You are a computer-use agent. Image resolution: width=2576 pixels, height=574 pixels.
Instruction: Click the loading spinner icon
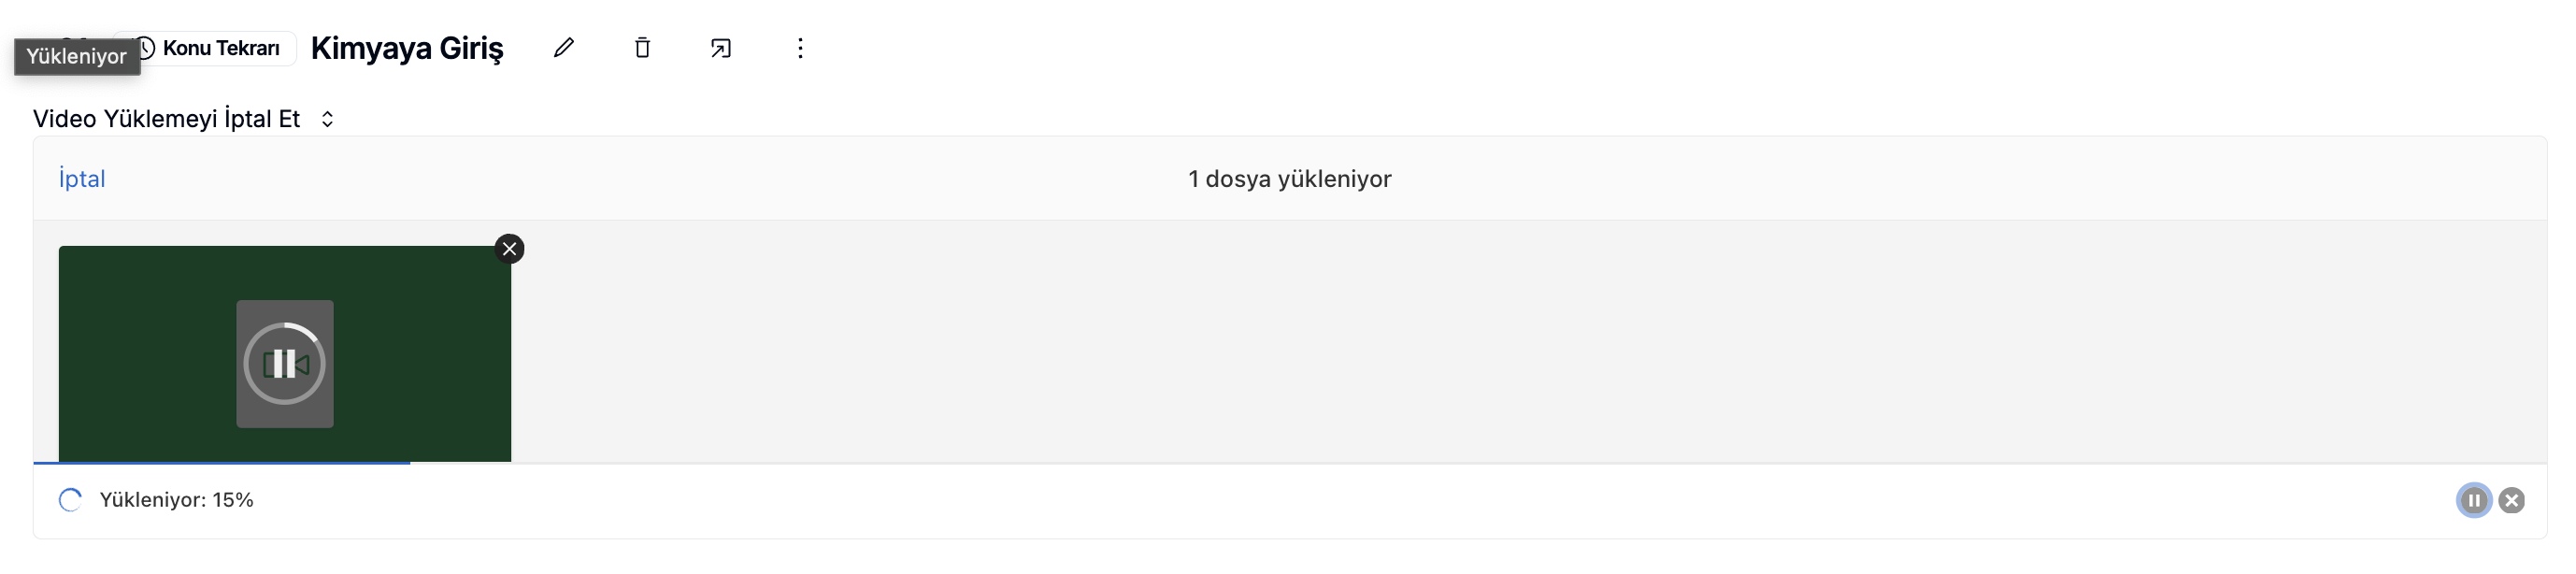(70, 500)
